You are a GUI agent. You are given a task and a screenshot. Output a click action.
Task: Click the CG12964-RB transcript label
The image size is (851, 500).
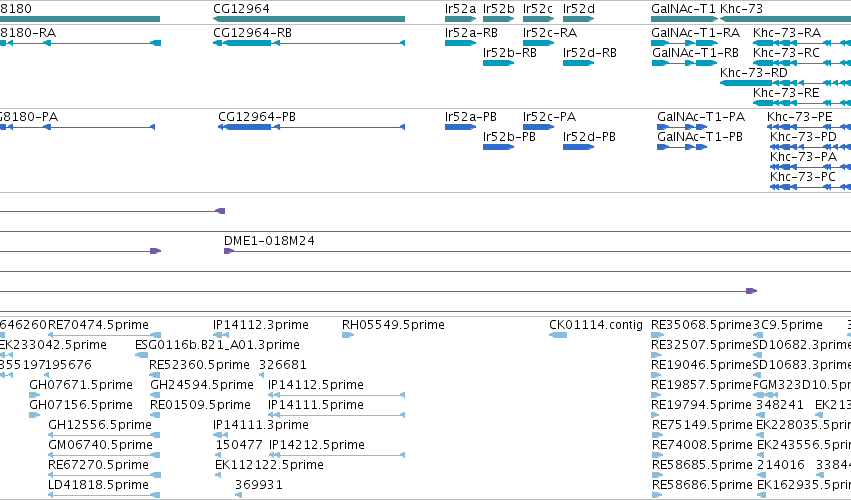pos(252,33)
